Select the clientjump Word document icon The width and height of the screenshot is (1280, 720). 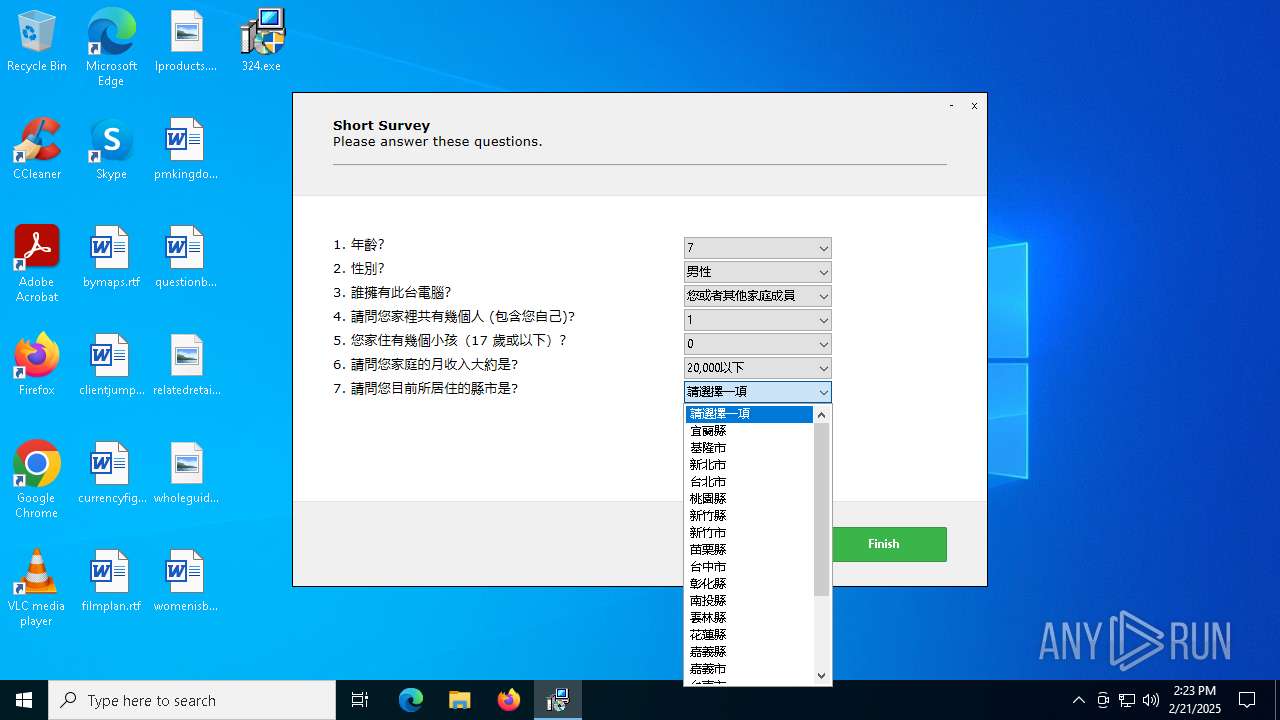click(111, 366)
